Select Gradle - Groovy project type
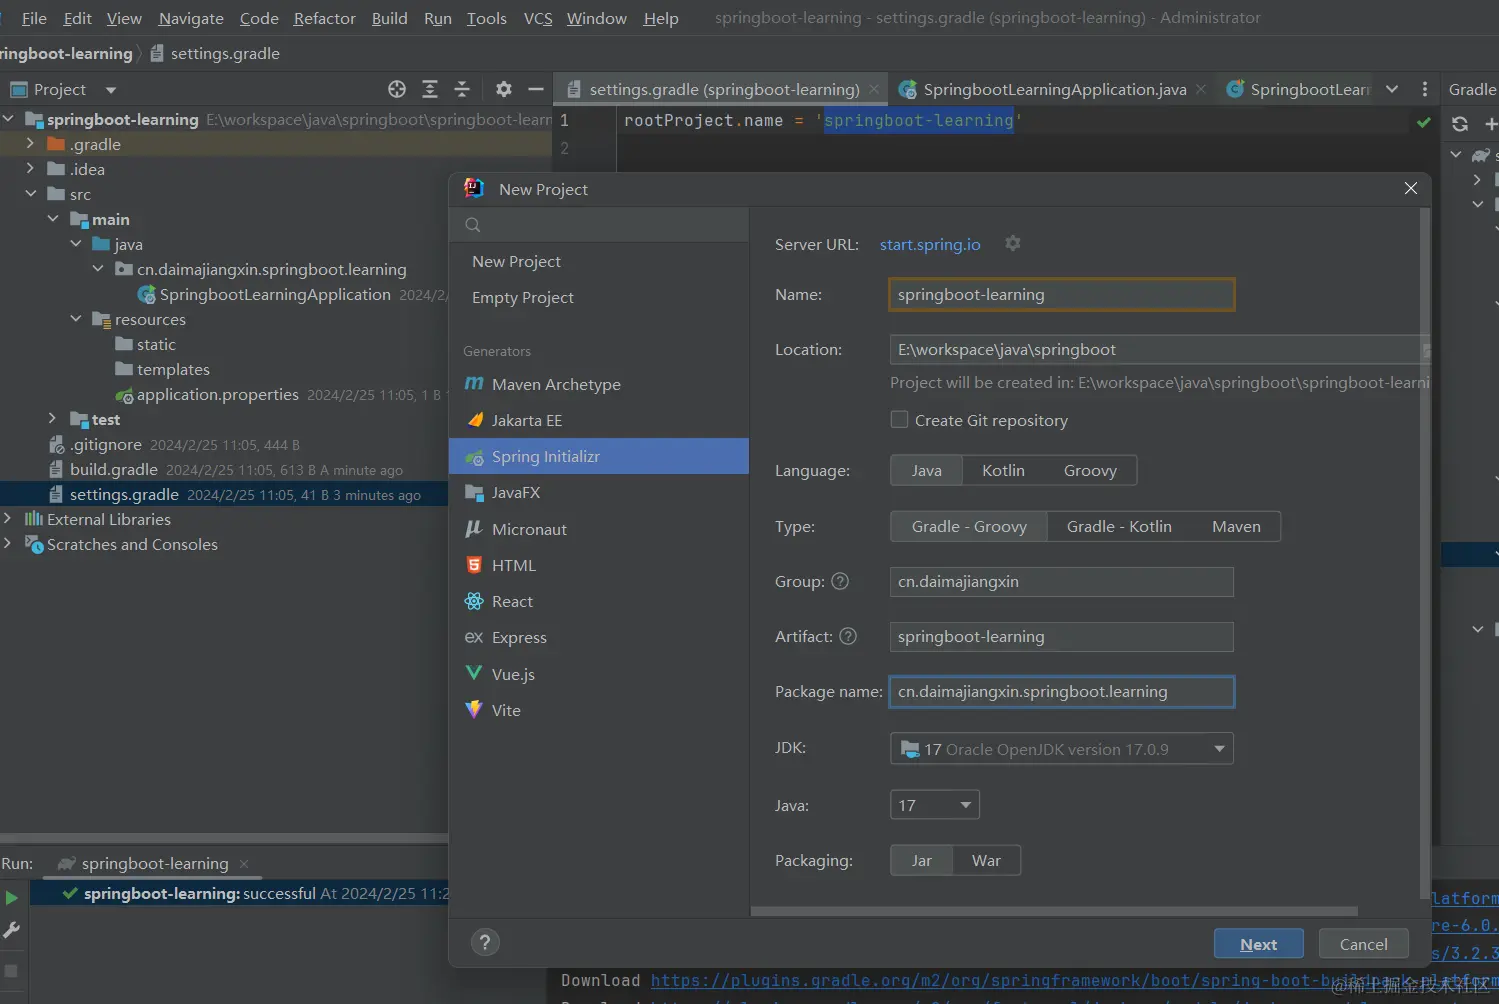Image resolution: width=1499 pixels, height=1004 pixels. coord(969,526)
